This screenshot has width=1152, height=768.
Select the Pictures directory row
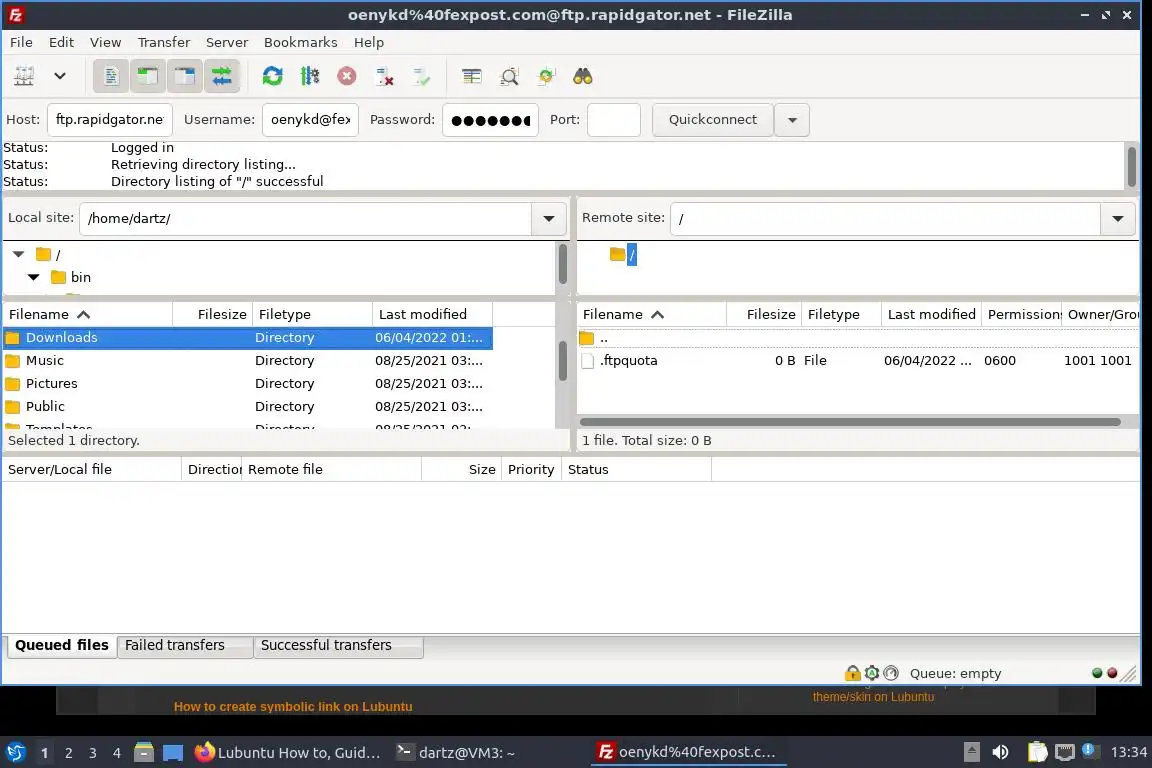(x=248, y=384)
